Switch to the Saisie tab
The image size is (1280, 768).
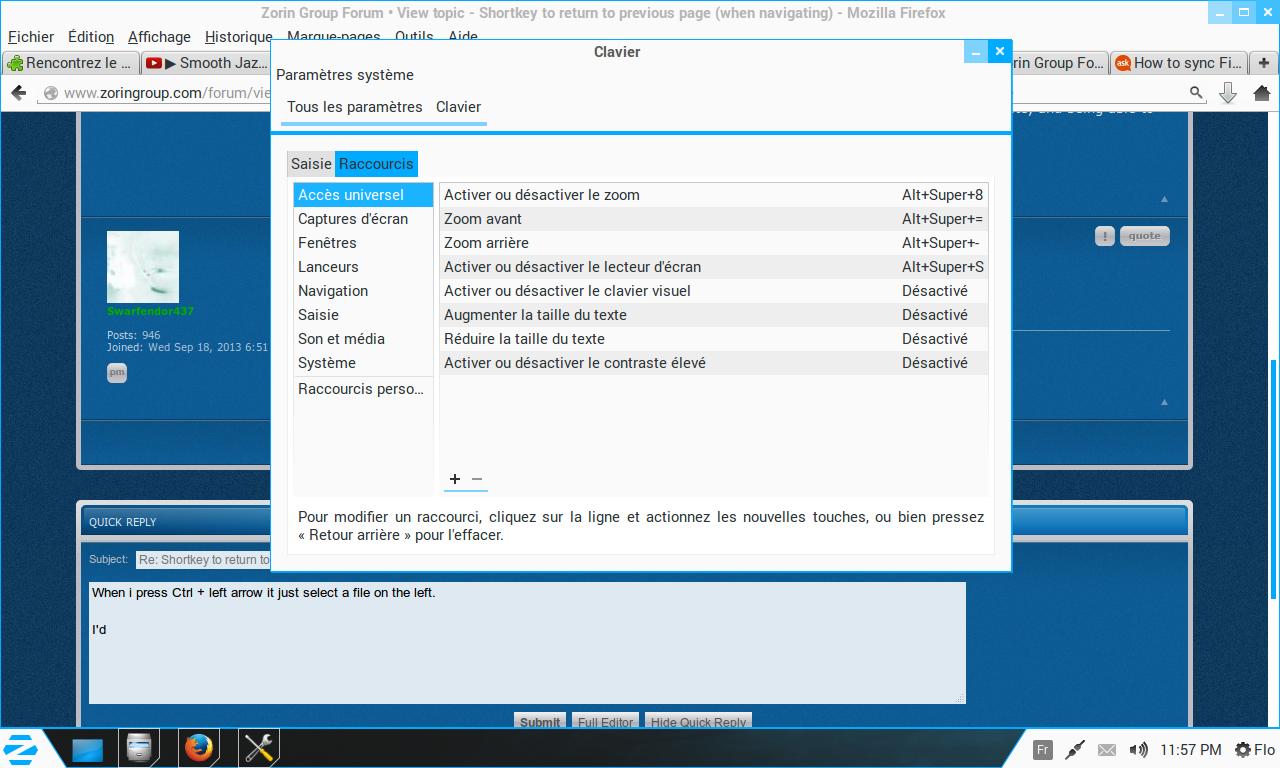(x=311, y=164)
